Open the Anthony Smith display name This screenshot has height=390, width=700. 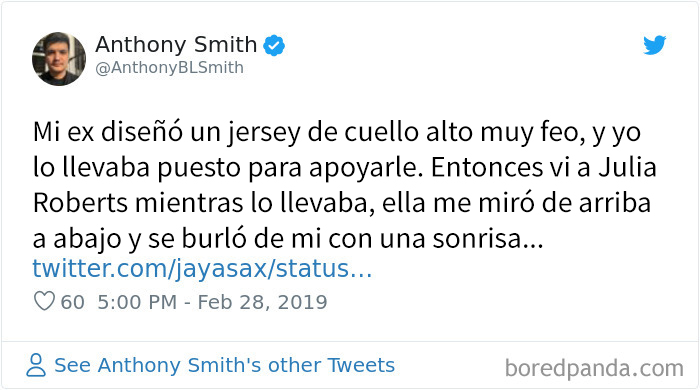tap(176, 45)
